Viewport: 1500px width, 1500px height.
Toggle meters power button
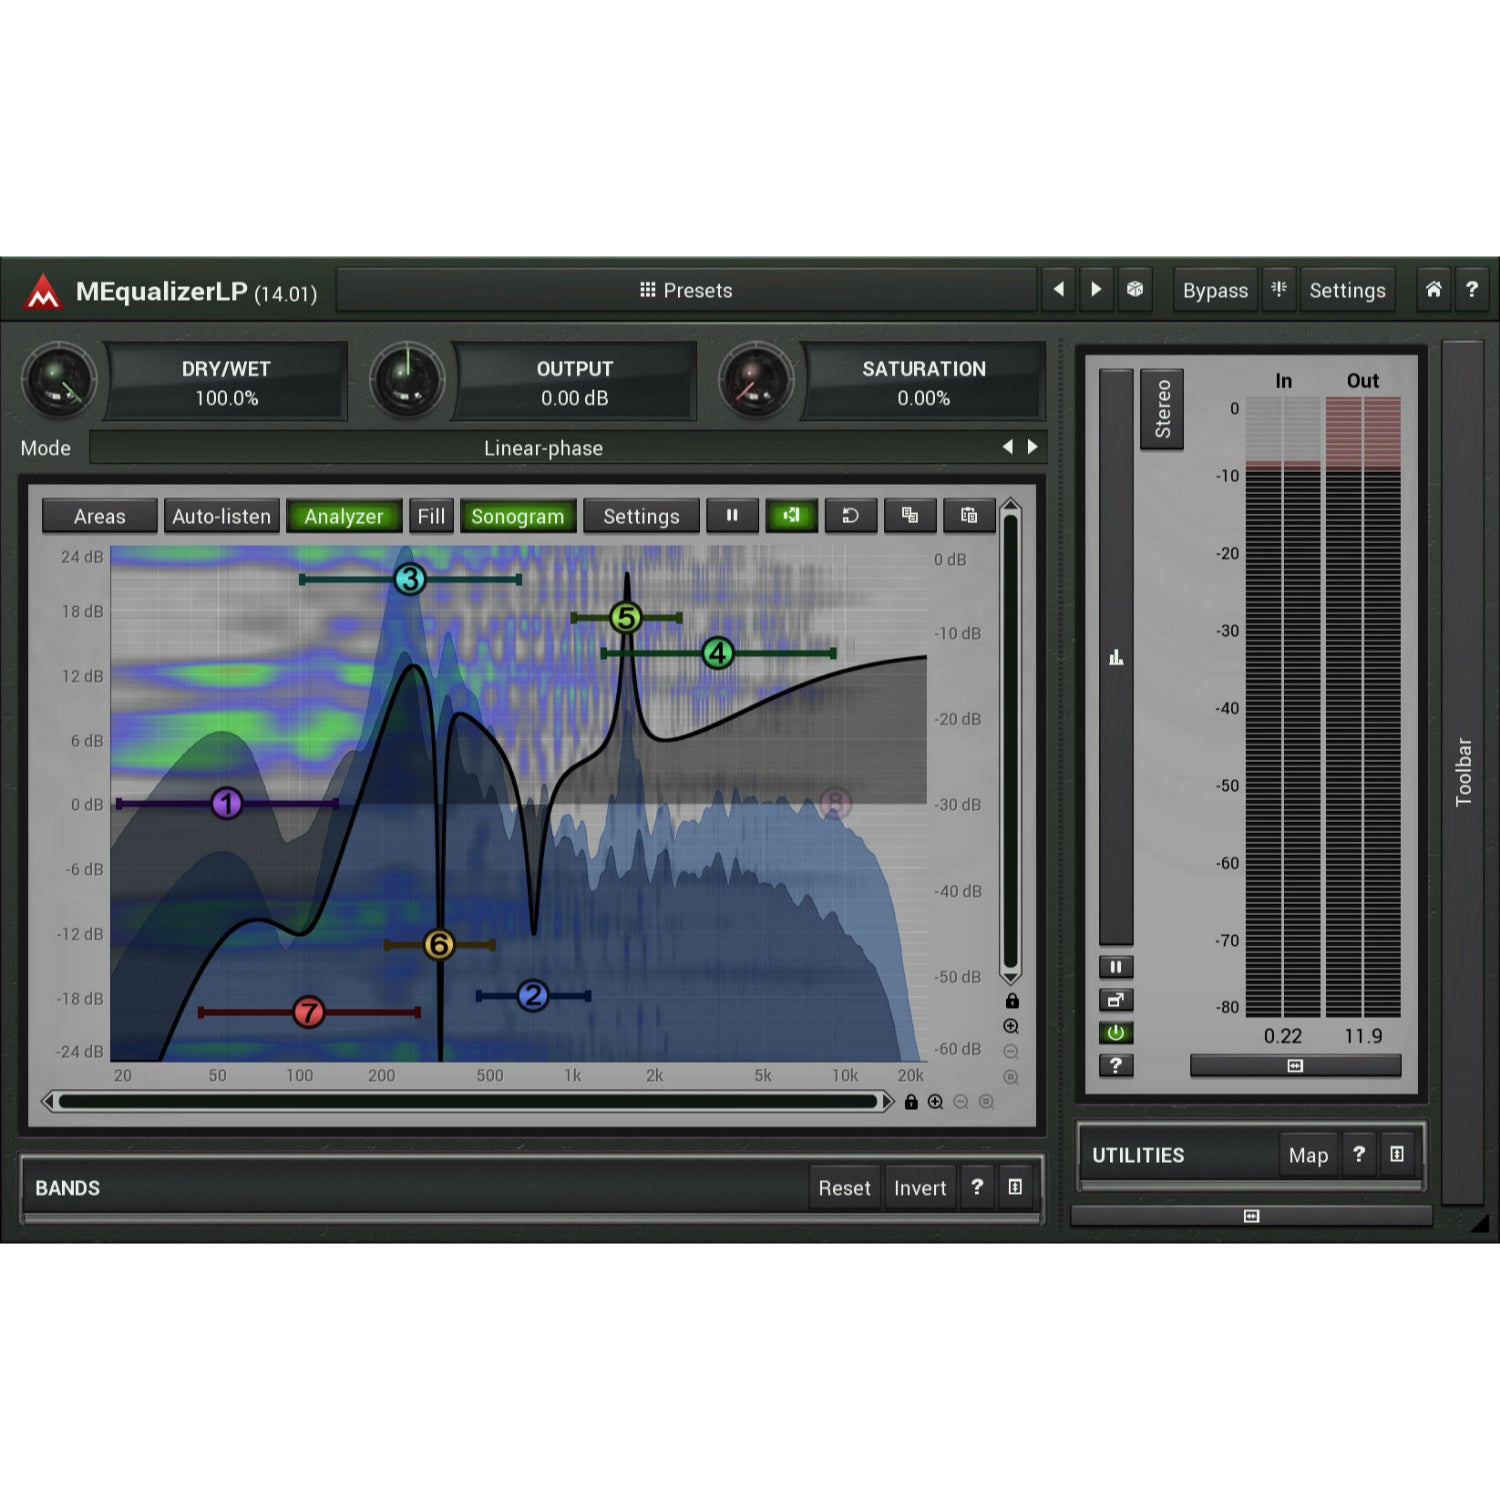pyautogui.click(x=1116, y=1033)
